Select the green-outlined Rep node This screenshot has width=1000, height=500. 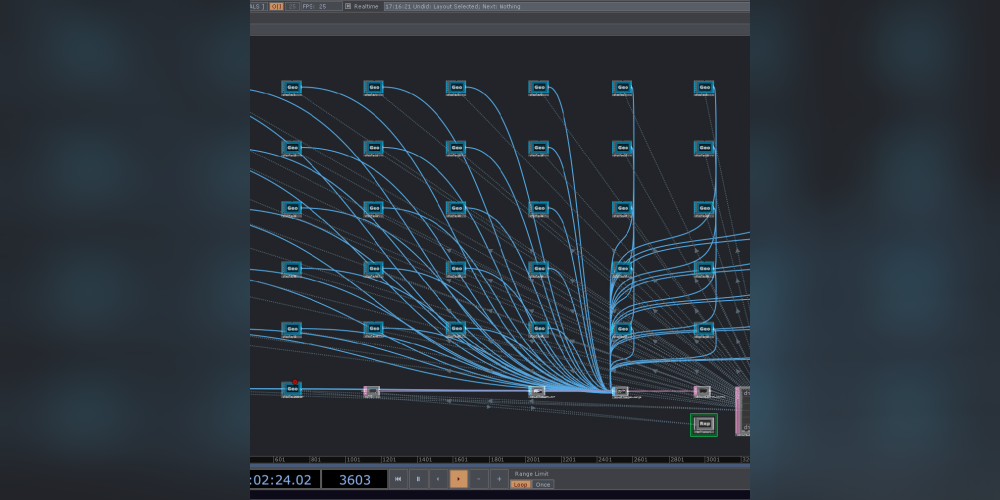tap(704, 425)
